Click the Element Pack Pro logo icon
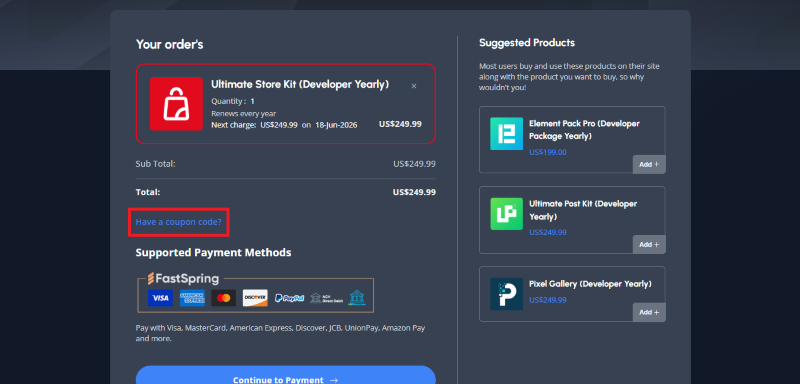Image resolution: width=800 pixels, height=384 pixels. pos(507,134)
